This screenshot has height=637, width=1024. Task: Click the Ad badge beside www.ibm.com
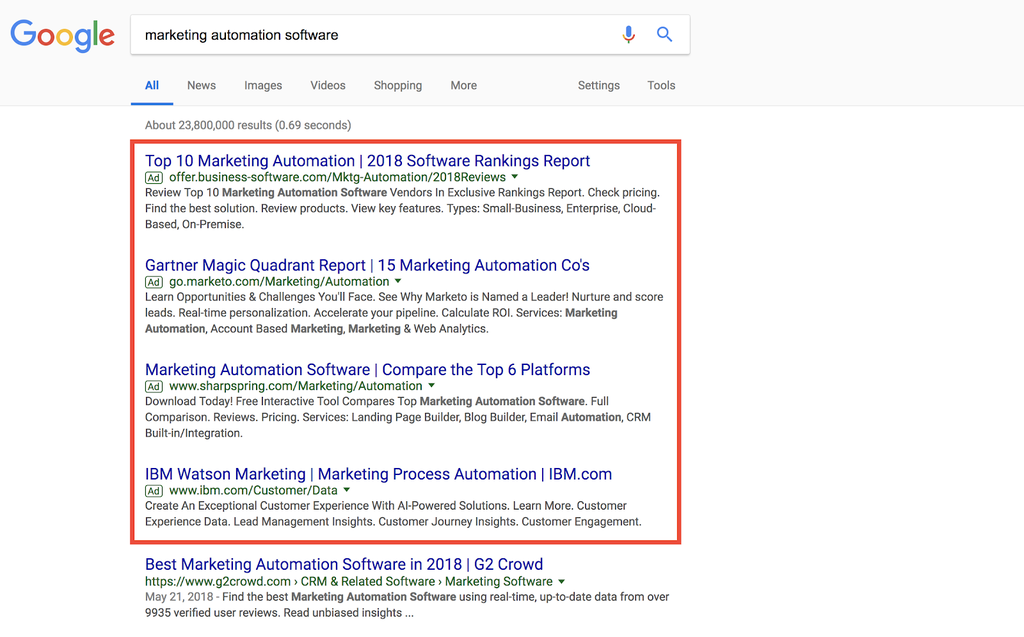[x=153, y=491]
